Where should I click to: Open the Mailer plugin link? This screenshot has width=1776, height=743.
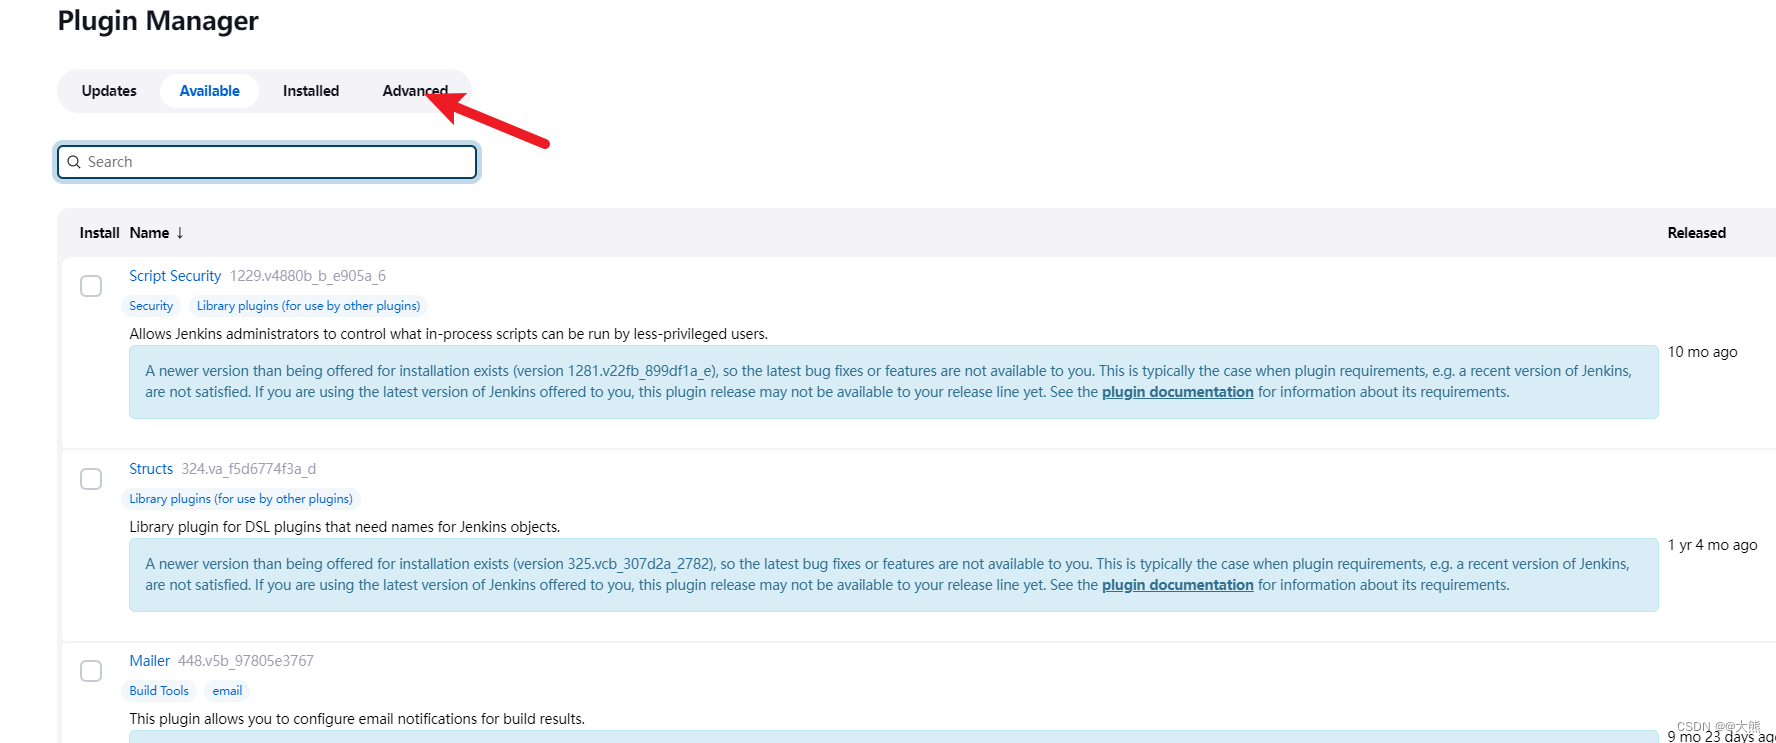[149, 661]
